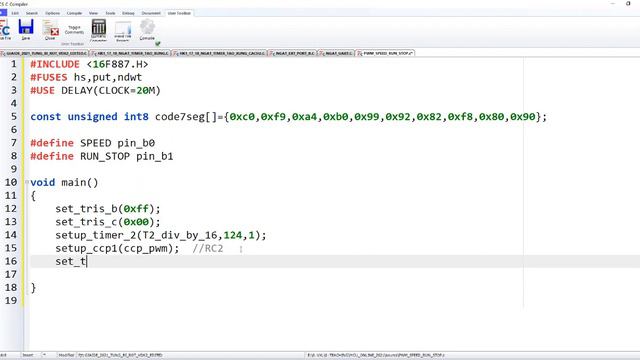Click the Close file icon
The width and height of the screenshot is (640, 360).
click(50, 30)
